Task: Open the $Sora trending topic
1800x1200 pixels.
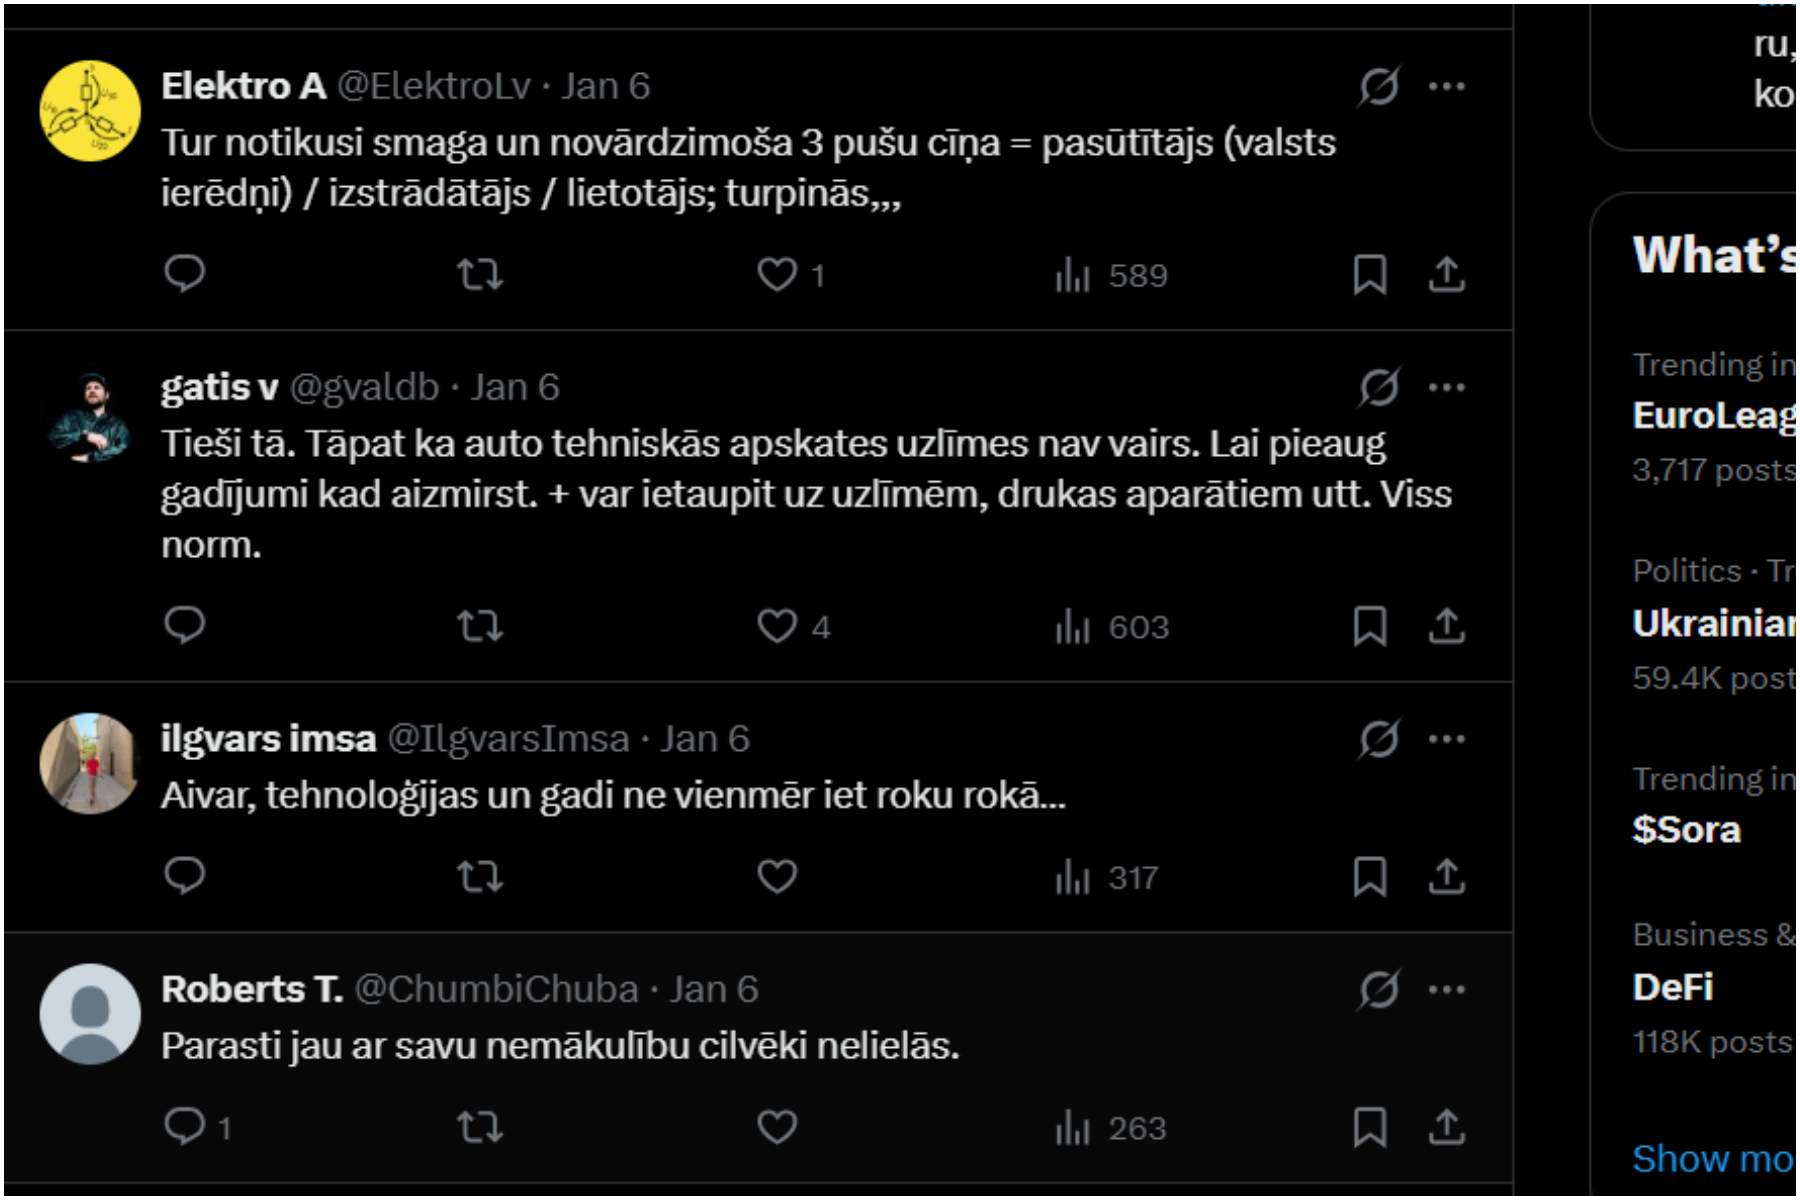Action: pos(1687,829)
